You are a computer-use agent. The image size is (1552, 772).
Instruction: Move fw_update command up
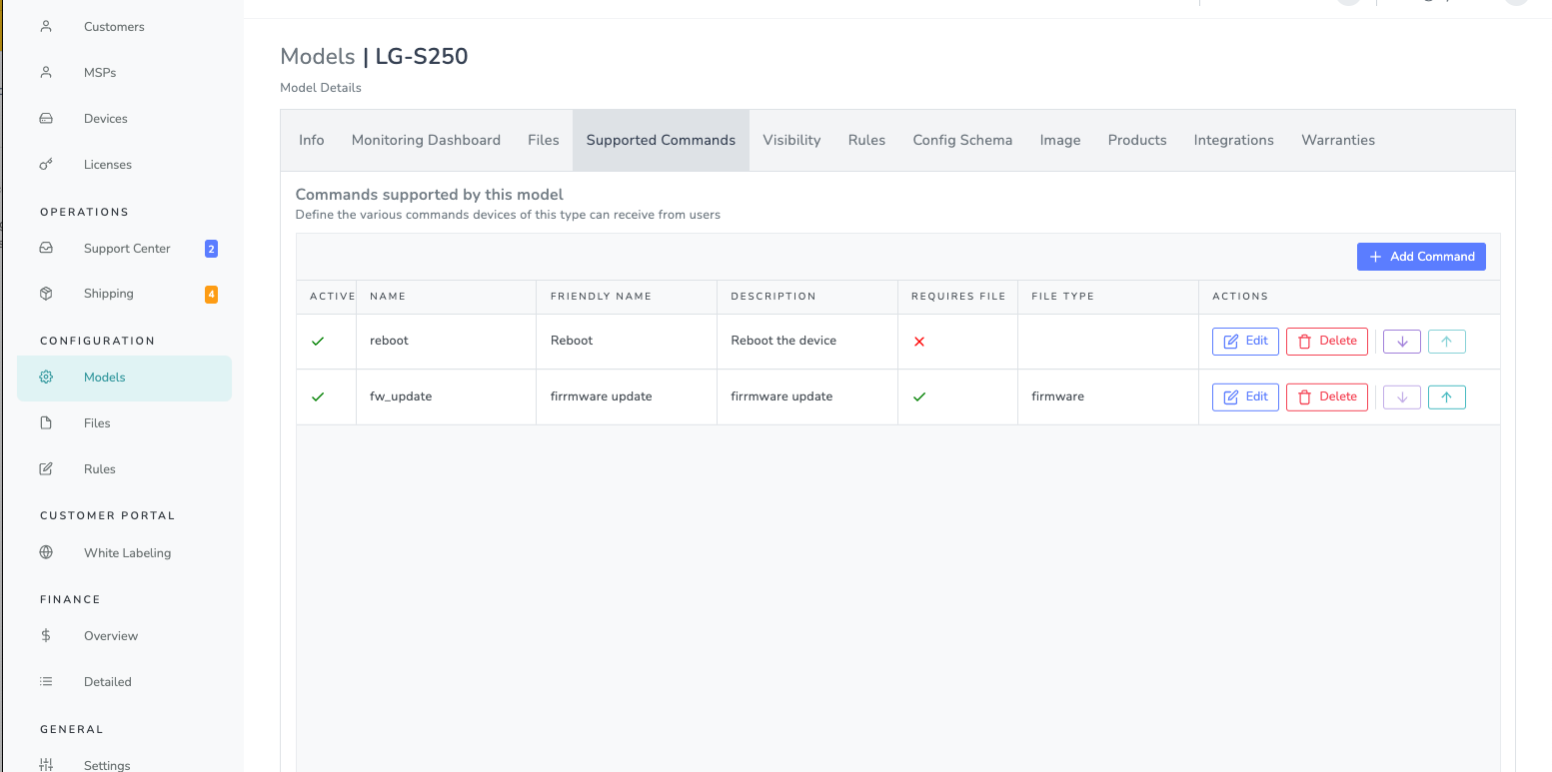tap(1446, 397)
